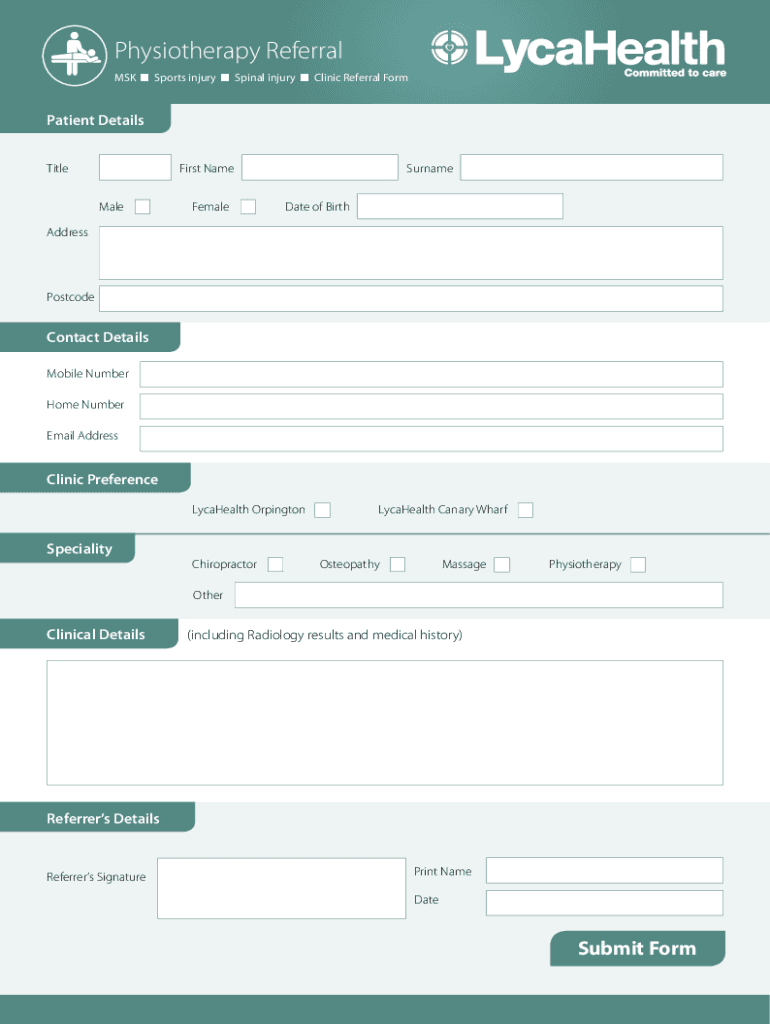This screenshot has width=770, height=1024.
Task: Check the Massage speciality box
Action: pyautogui.click(x=502, y=565)
